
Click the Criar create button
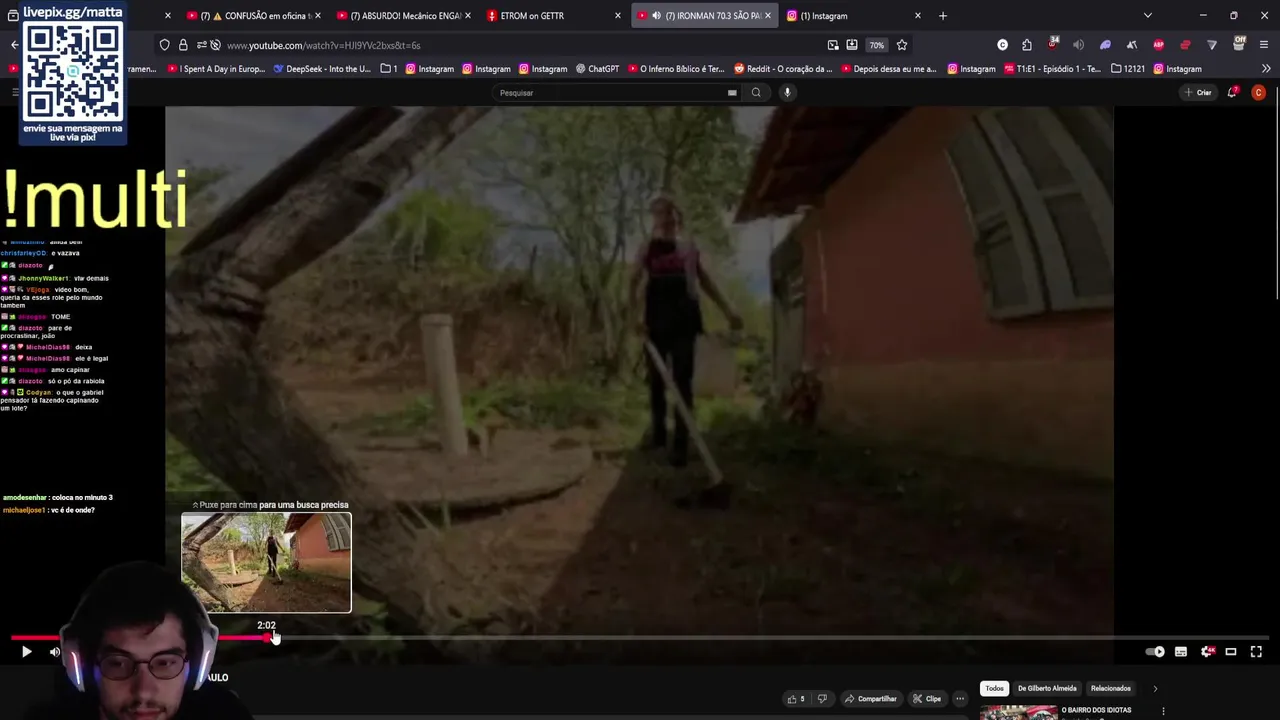coord(1198,93)
